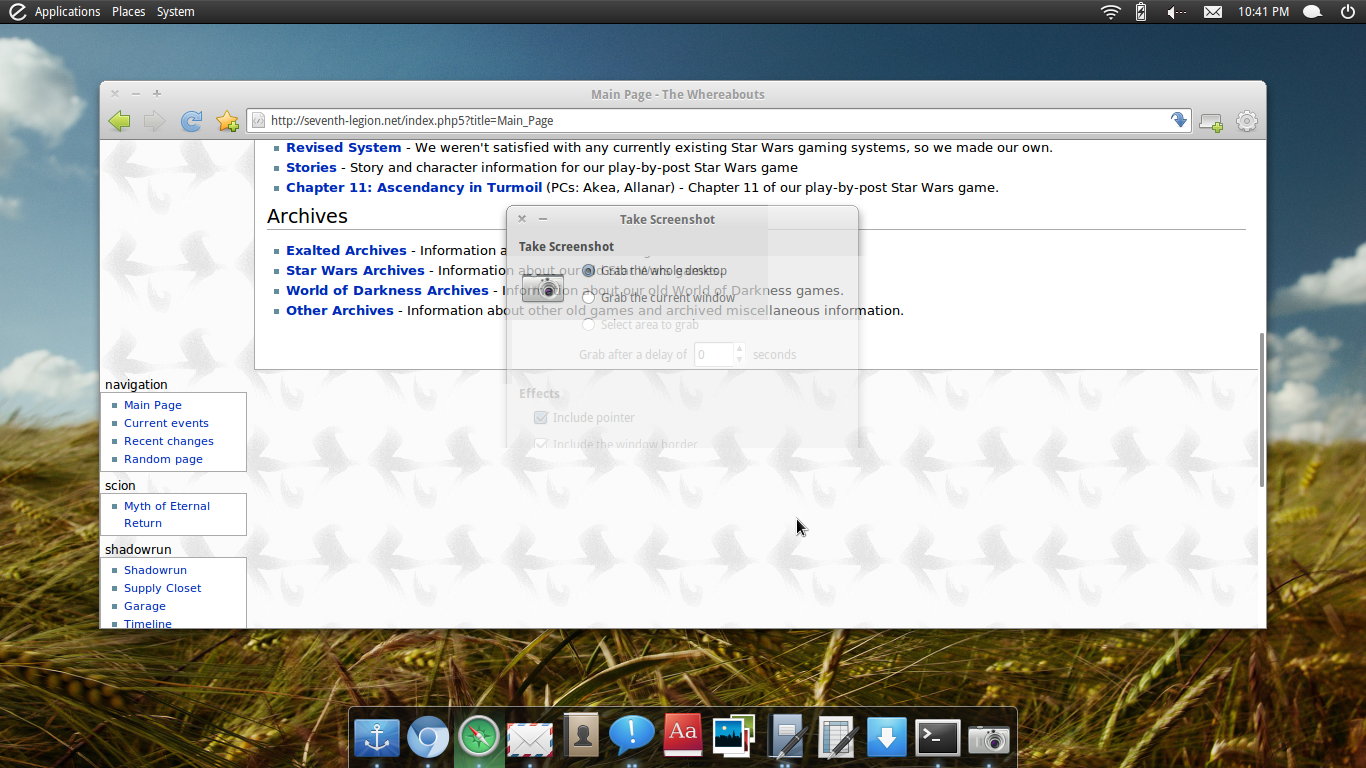Launch the Terminal from the dock
The image size is (1366, 768).
click(938, 739)
